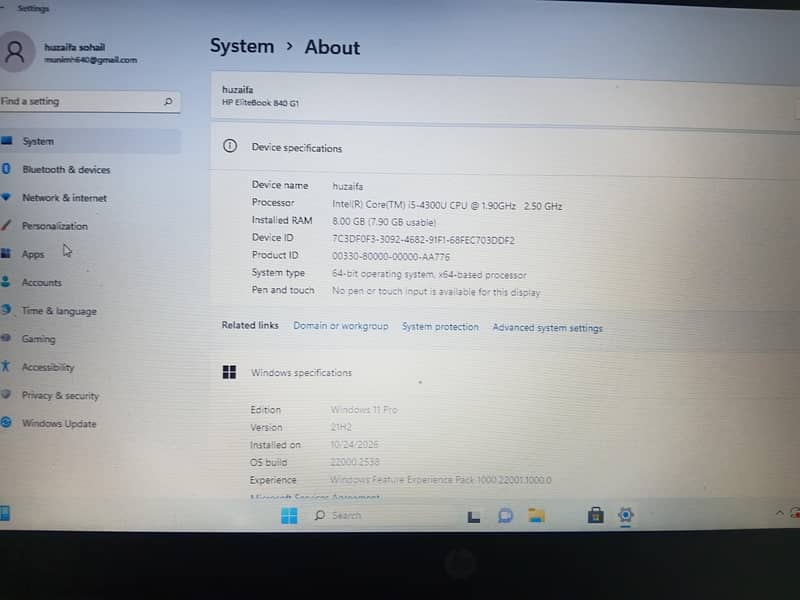800x600 pixels.
Task: Click the Personalization brush icon
Action: (6, 224)
